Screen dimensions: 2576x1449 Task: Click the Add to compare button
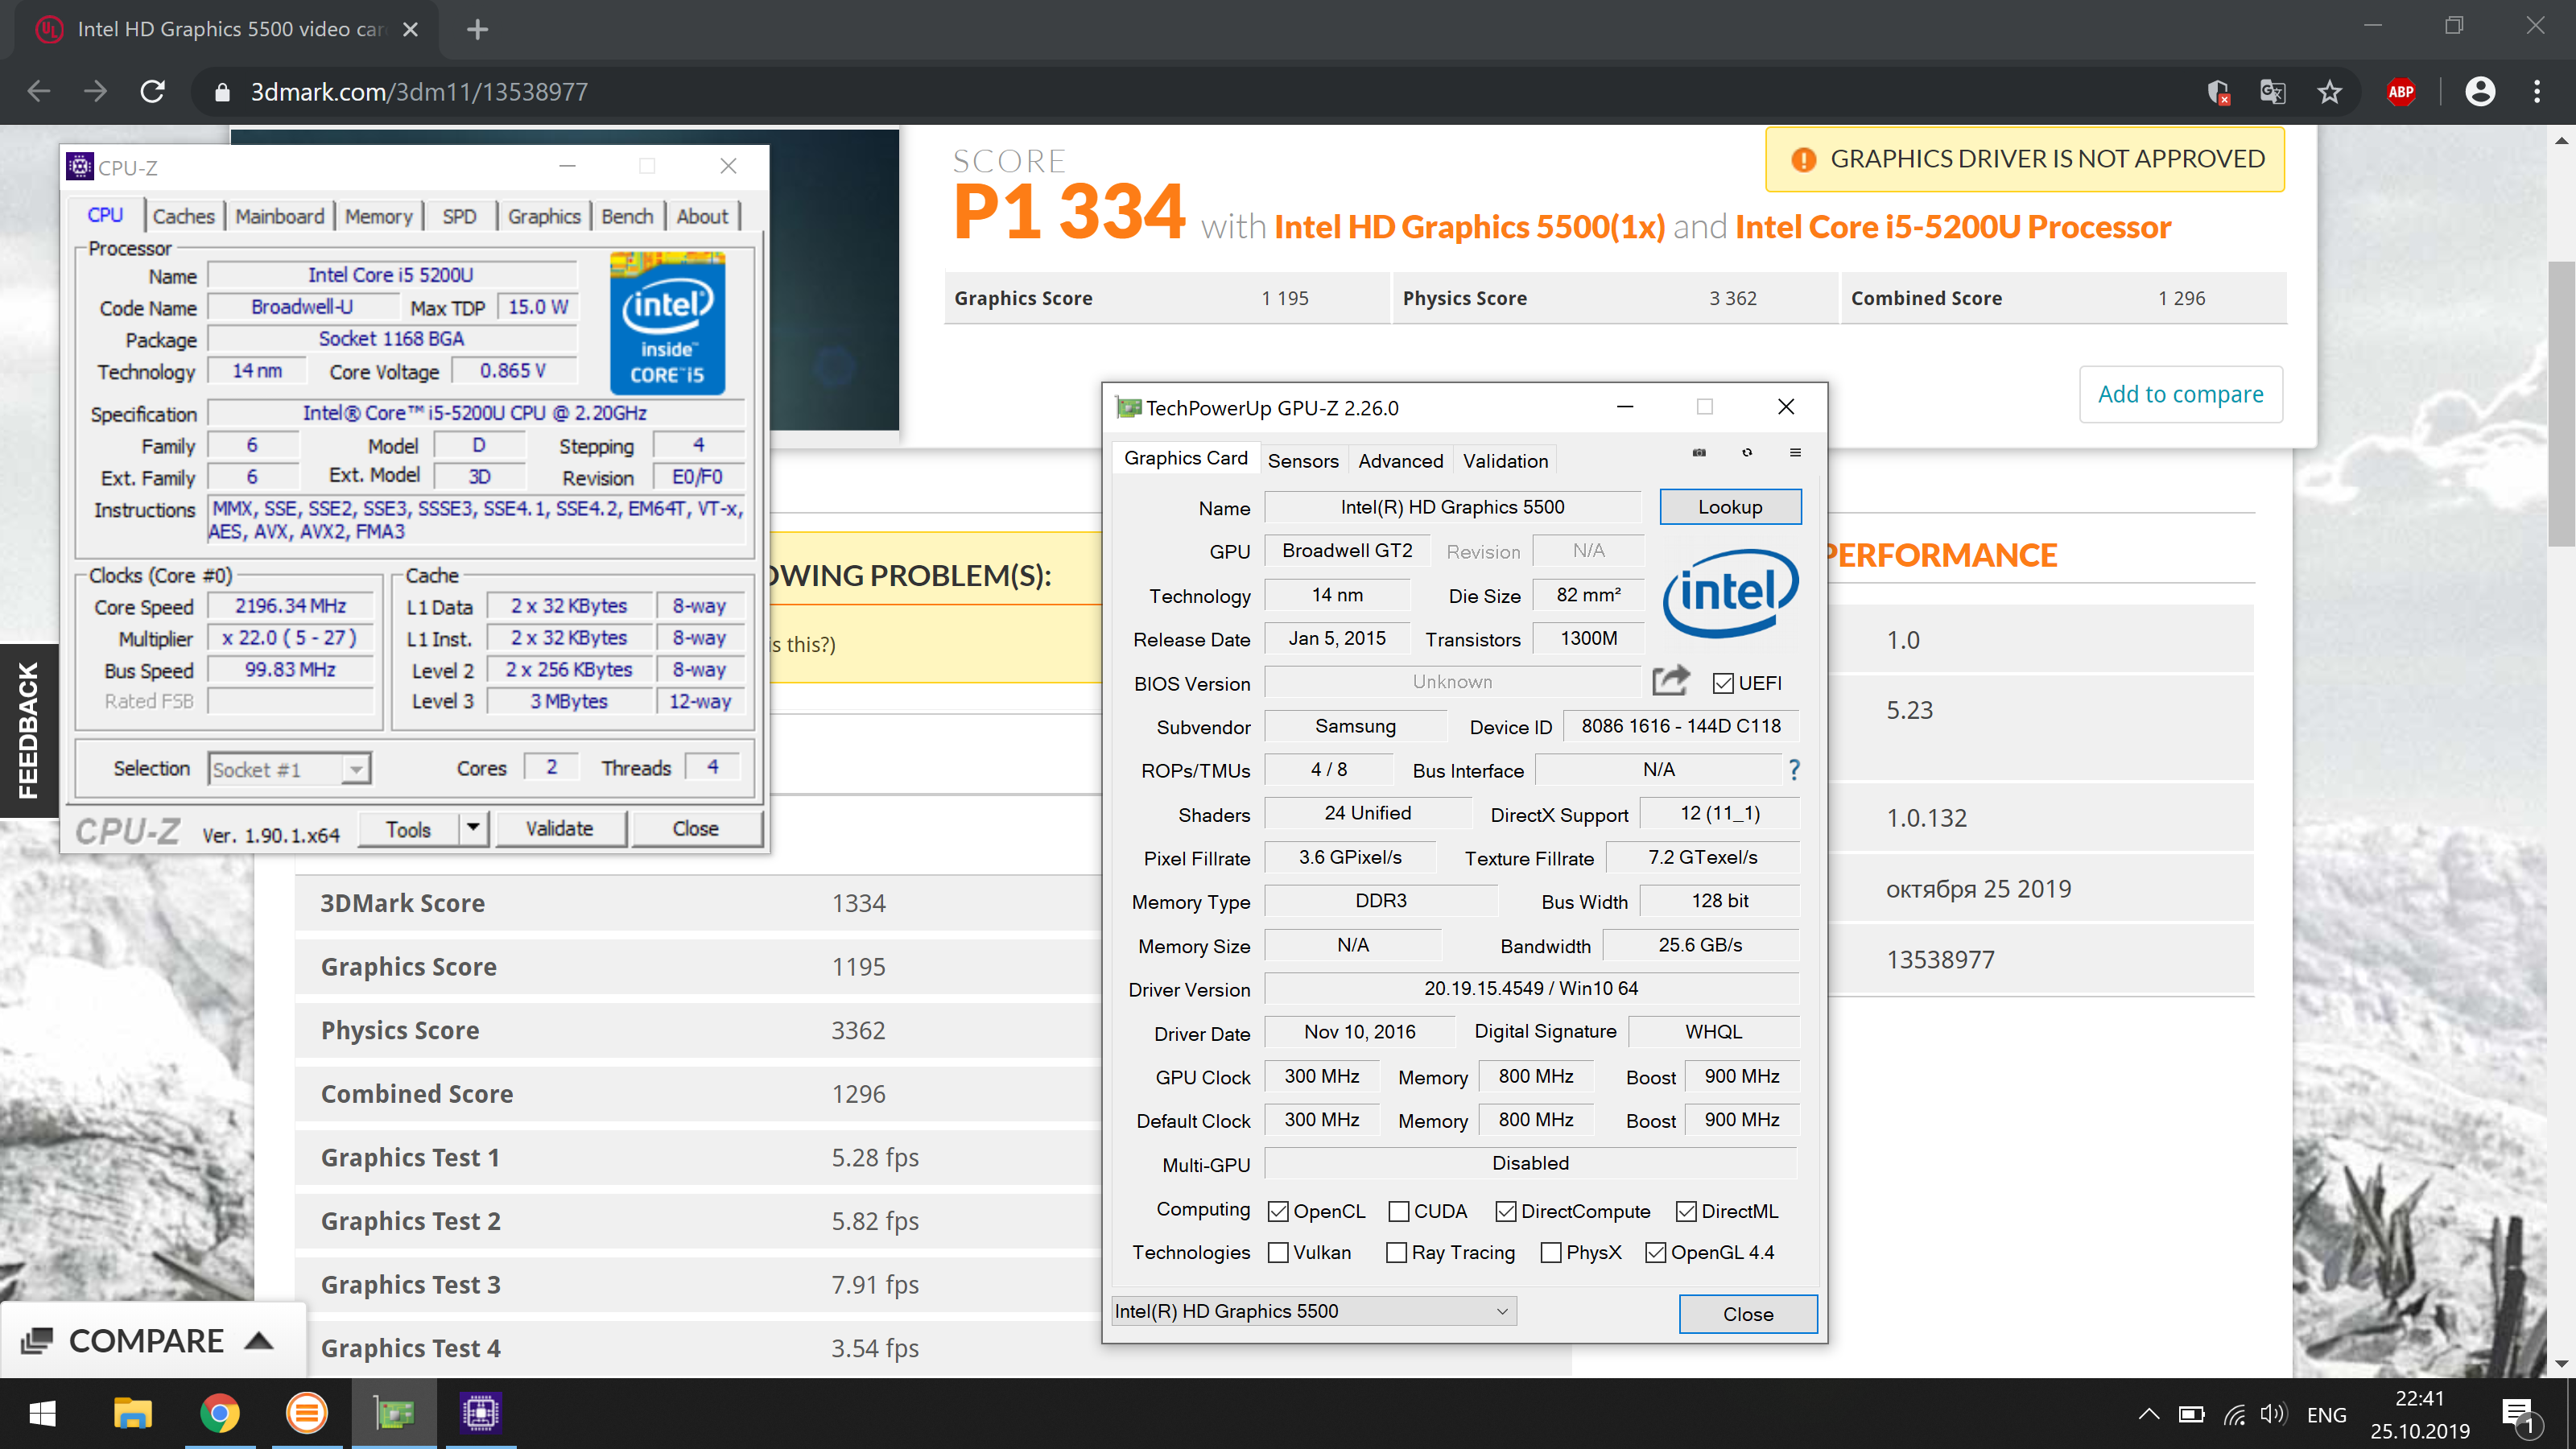click(2180, 394)
